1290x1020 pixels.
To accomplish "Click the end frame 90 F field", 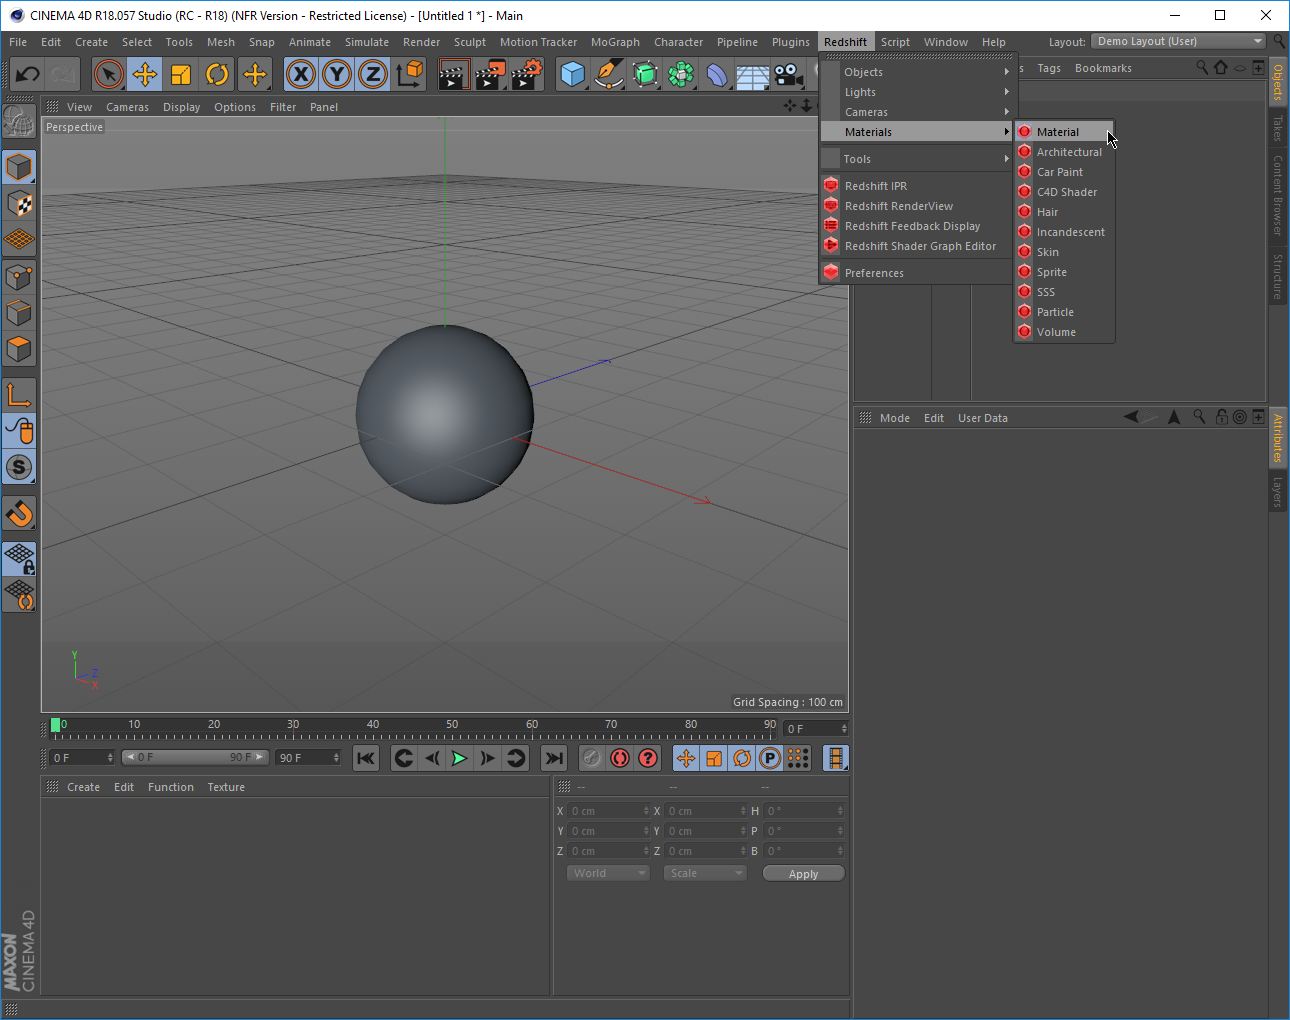I will tap(308, 758).
